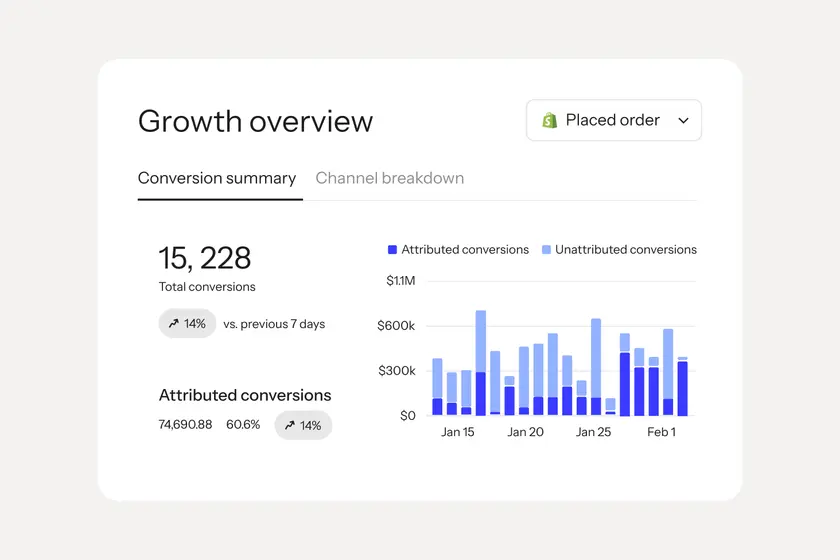Click the Feb 1 axis label

[x=662, y=432]
